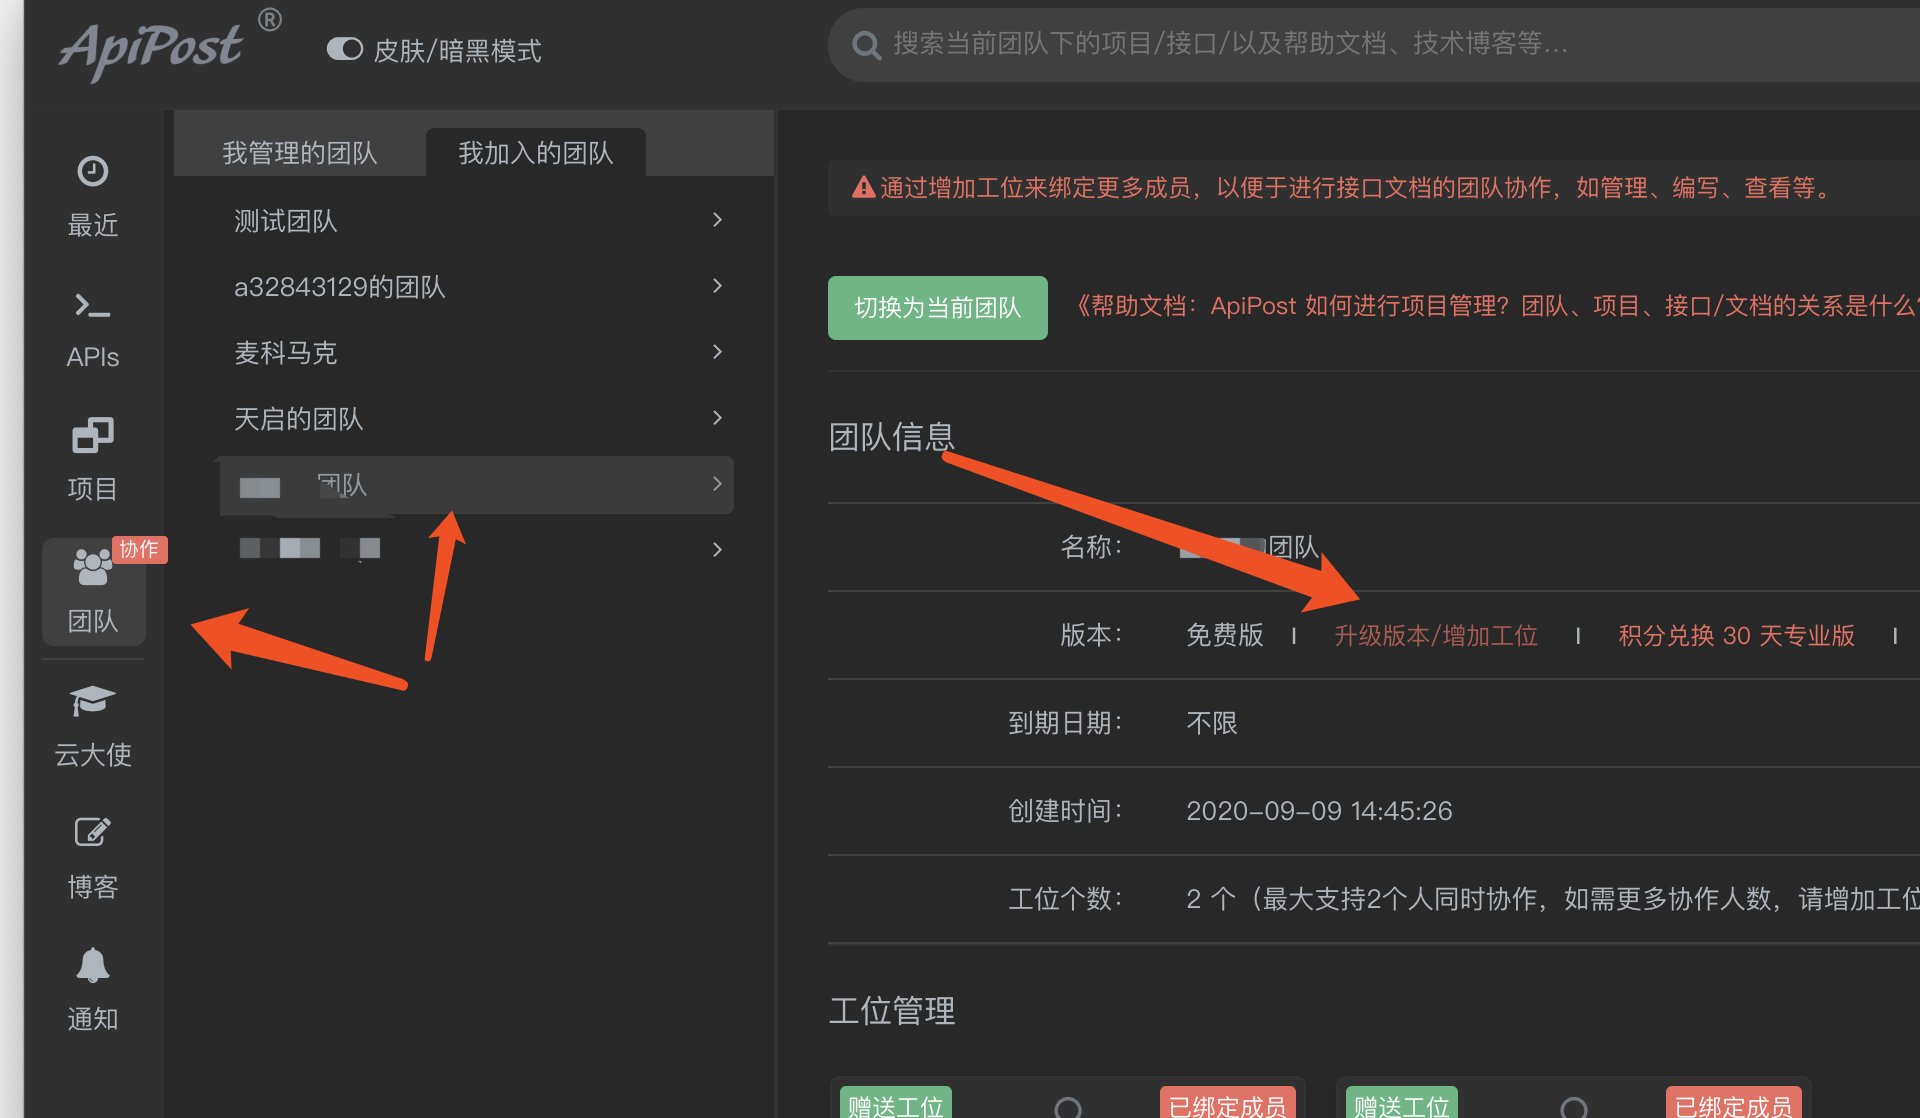This screenshot has width=1920, height=1118.
Task: Click the search magnifier icon
Action: click(866, 45)
